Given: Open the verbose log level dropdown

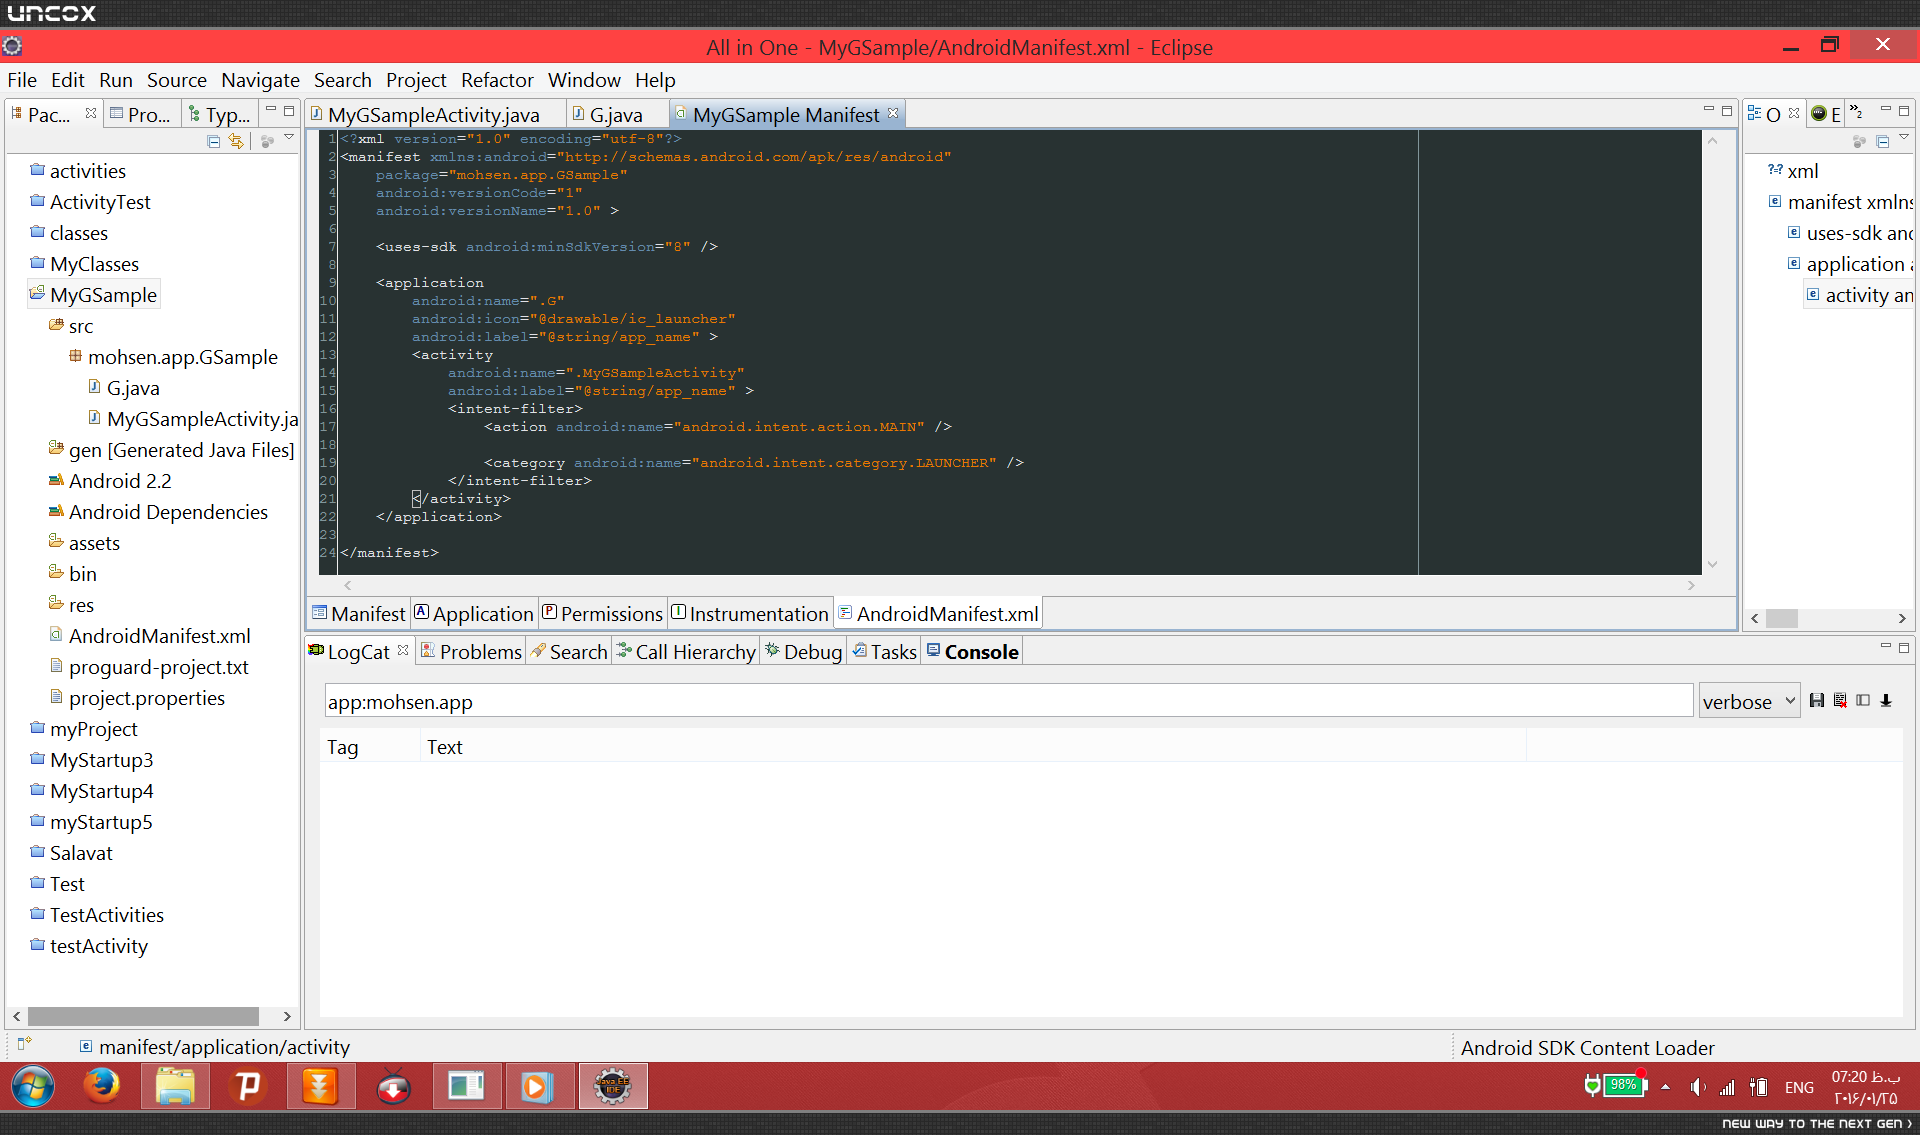Looking at the screenshot, I should 1749,701.
